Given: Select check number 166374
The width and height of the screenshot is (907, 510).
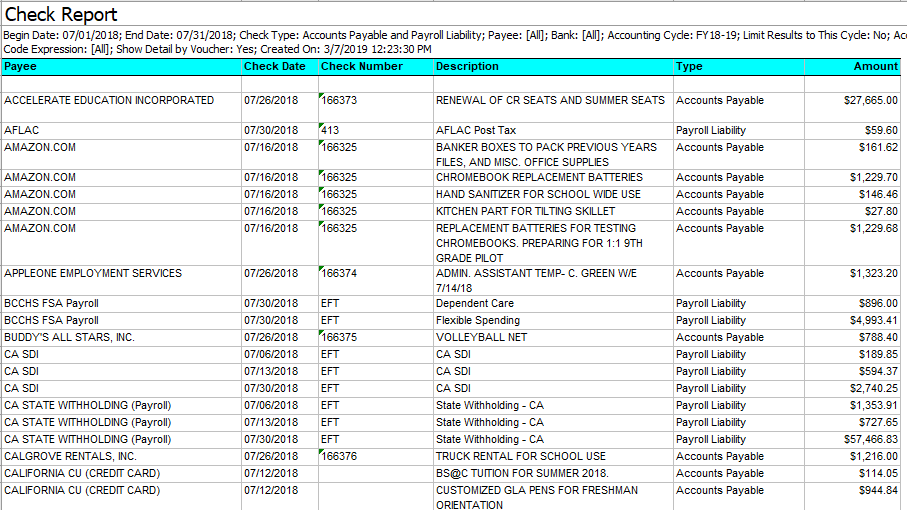Looking at the screenshot, I should pos(339,274).
